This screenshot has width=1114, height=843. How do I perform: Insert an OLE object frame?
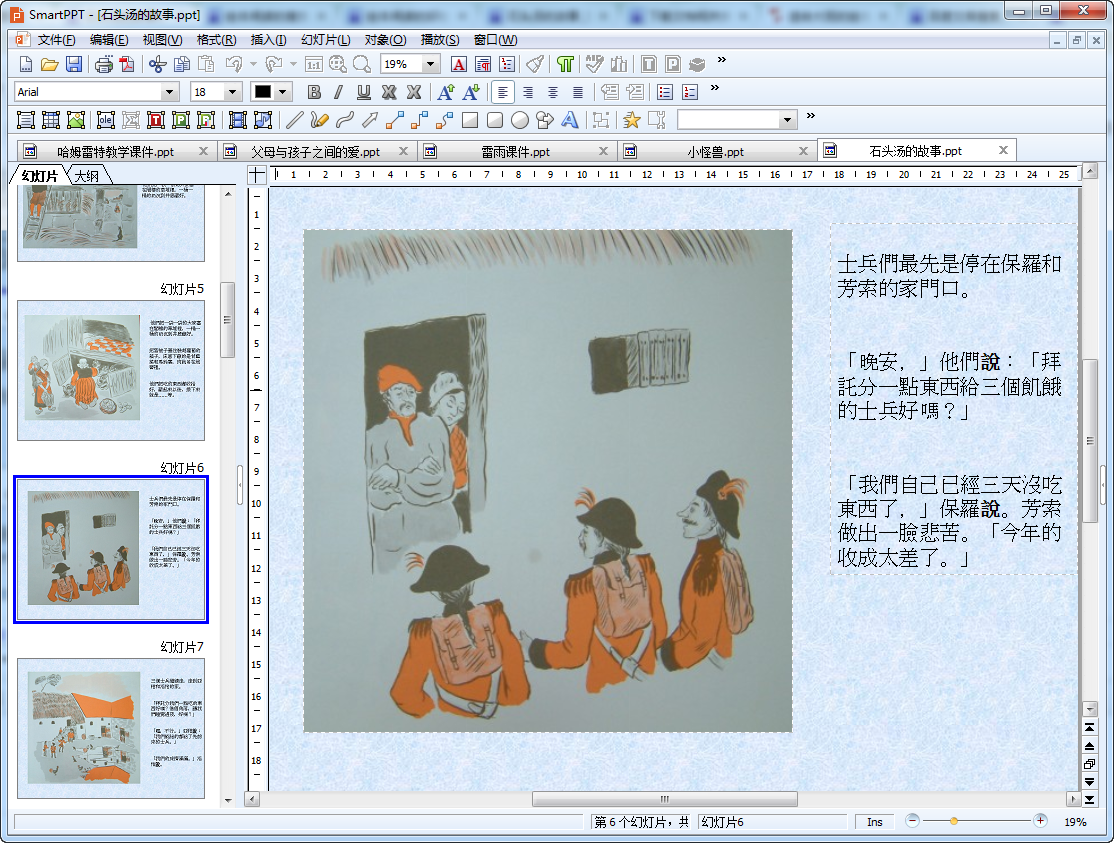coord(106,120)
